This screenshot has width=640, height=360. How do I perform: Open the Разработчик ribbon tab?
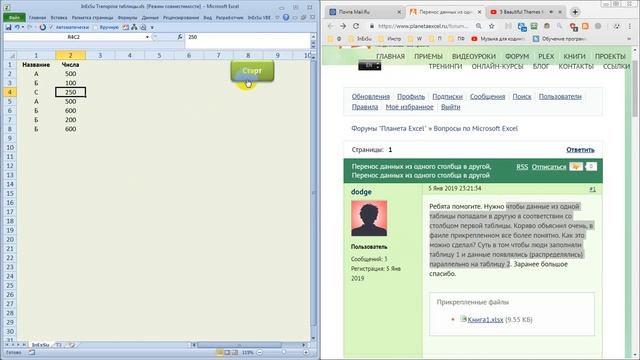230,18
